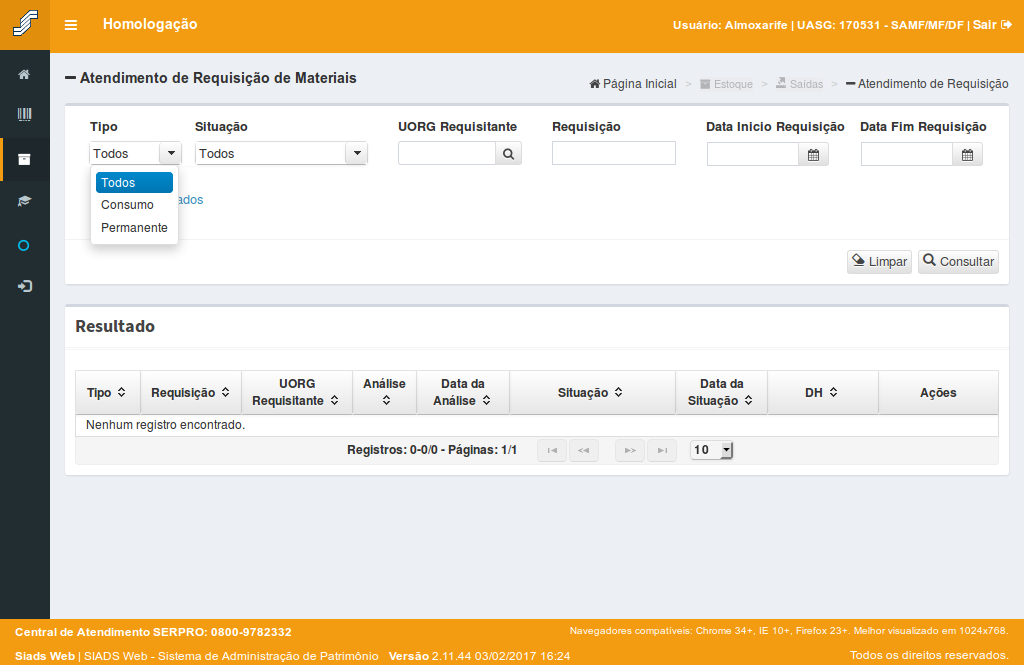Collapse the Atendimento de Requisição de Materiais panel
The image size is (1024, 667).
point(71,78)
